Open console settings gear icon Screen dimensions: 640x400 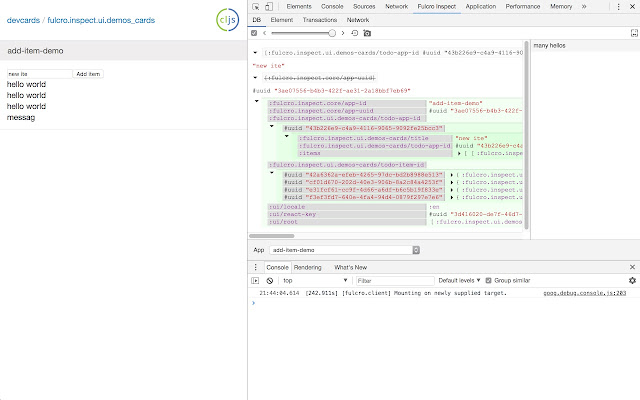point(631,281)
